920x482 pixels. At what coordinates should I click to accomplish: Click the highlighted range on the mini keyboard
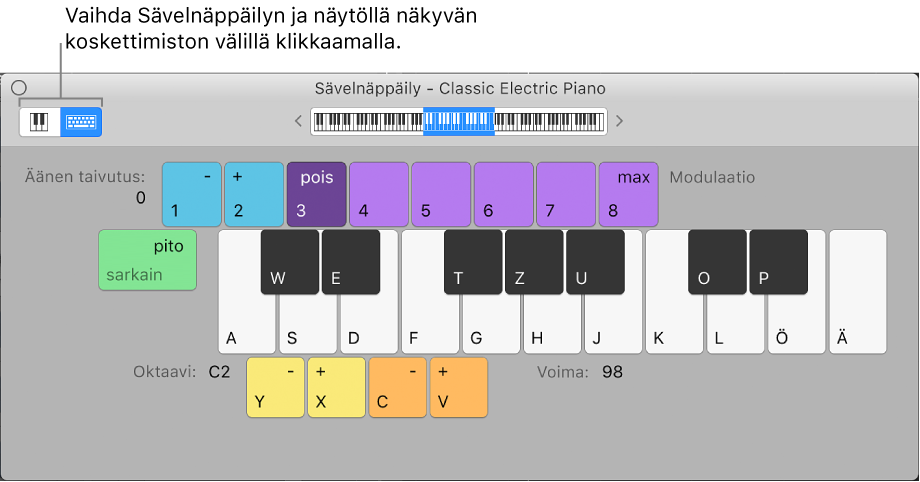[459, 122]
